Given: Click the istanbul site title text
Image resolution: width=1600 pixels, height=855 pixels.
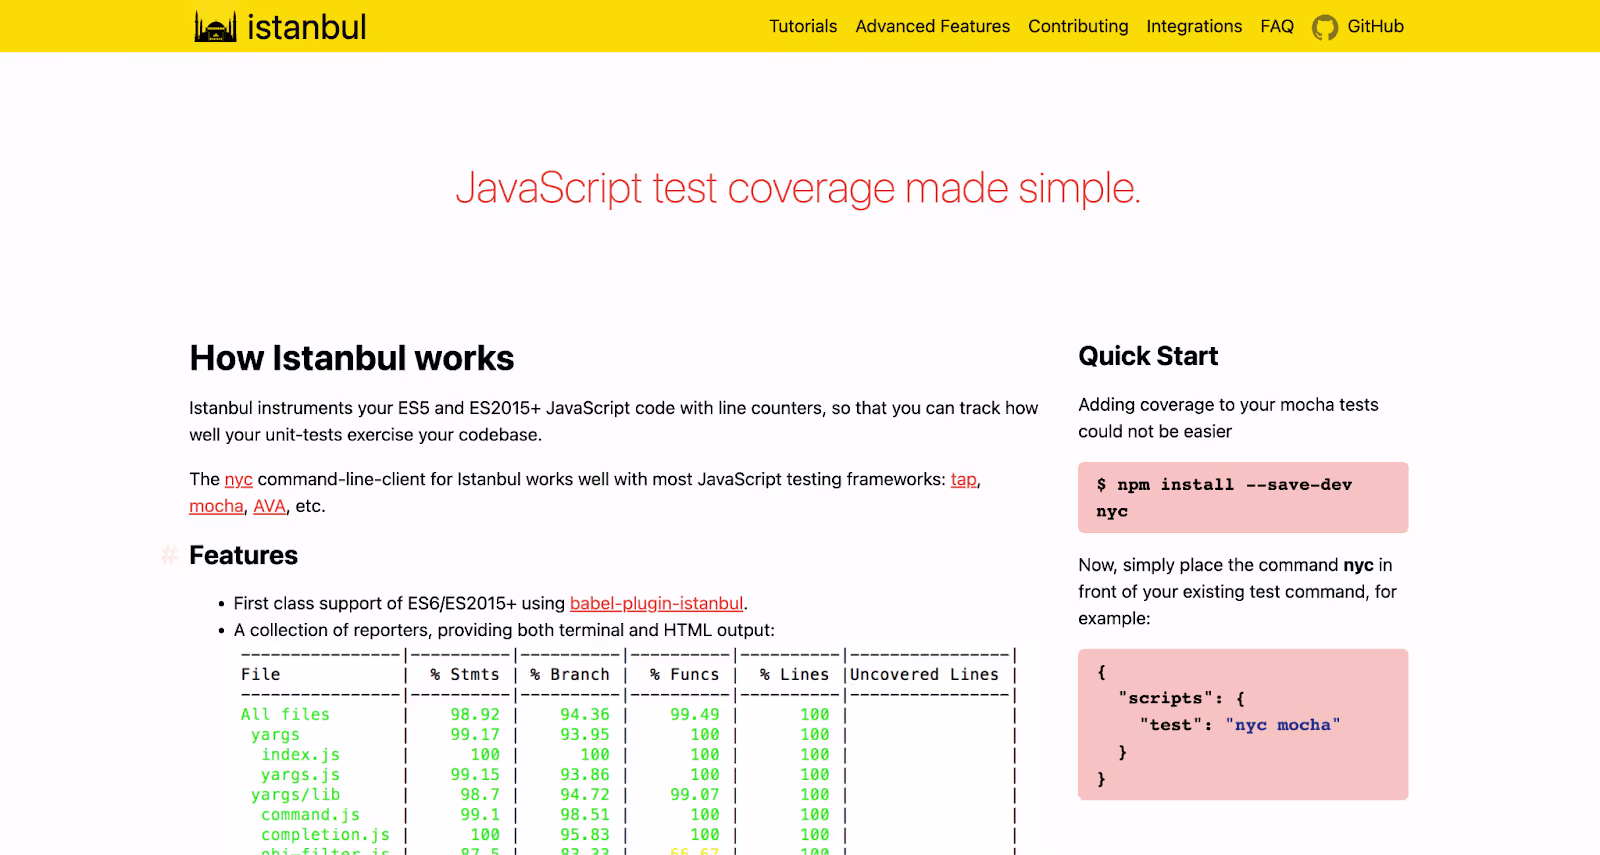Looking at the screenshot, I should click(x=306, y=27).
